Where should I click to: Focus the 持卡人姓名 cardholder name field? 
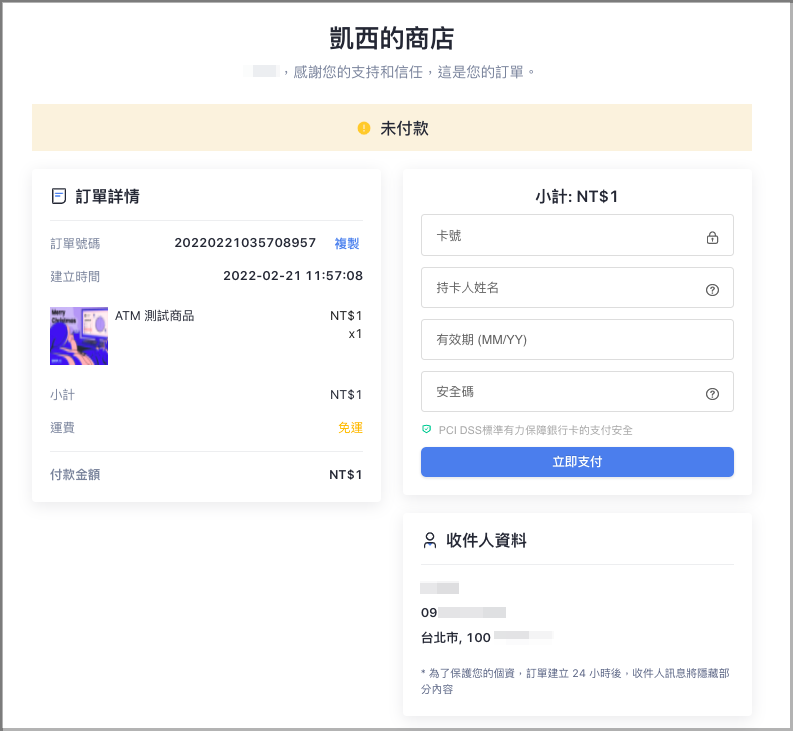pyautogui.click(x=577, y=288)
